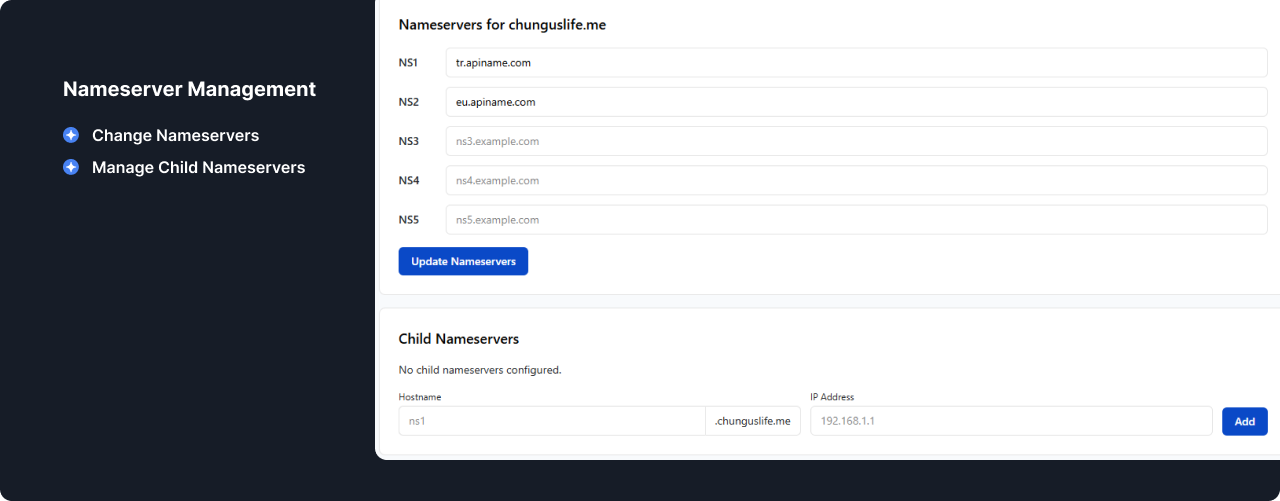This screenshot has width=1280, height=501.
Task: Click the Child Nameservers section heading
Action: pos(458,339)
